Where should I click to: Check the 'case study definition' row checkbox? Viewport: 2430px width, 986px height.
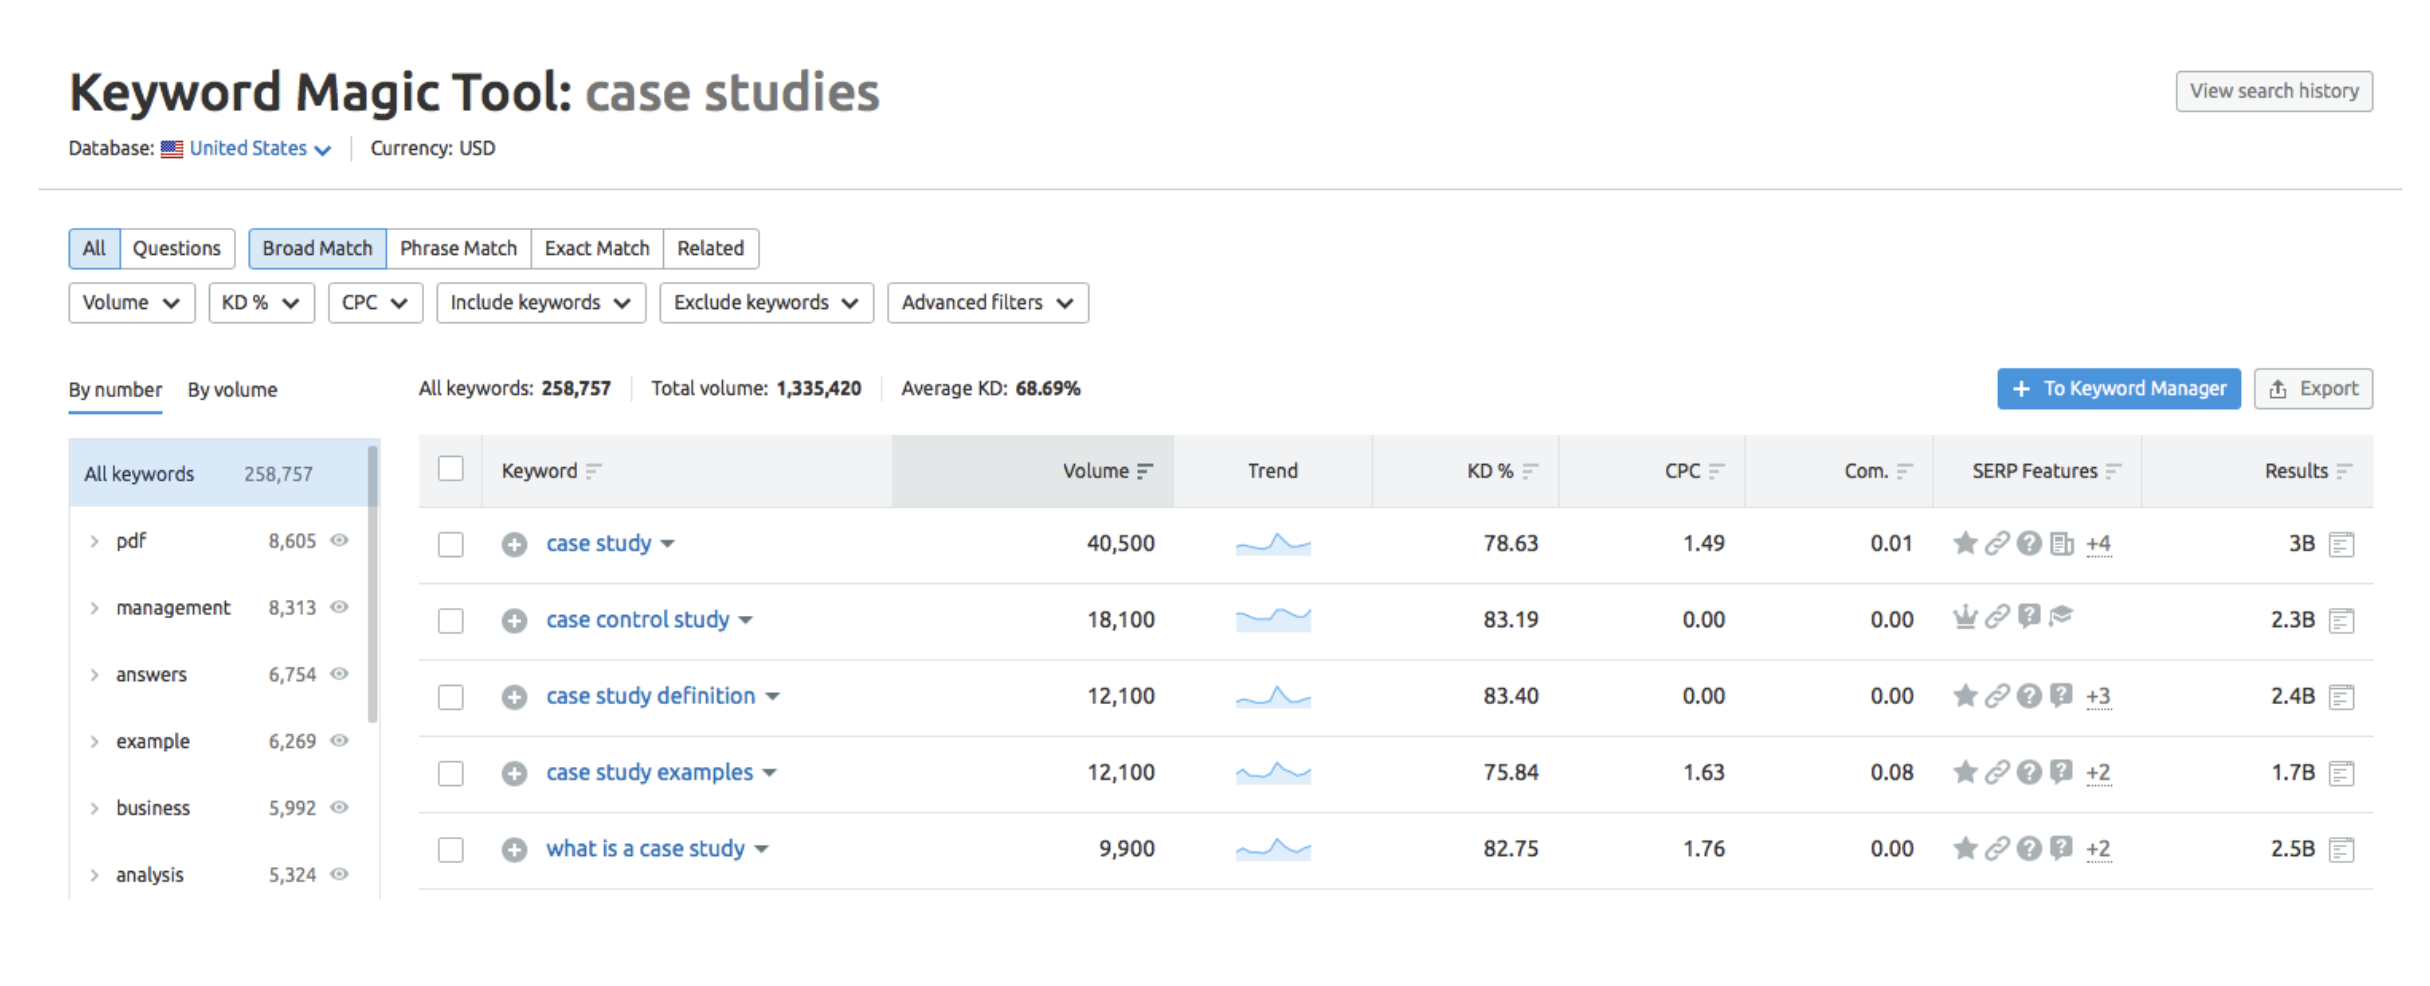451,697
